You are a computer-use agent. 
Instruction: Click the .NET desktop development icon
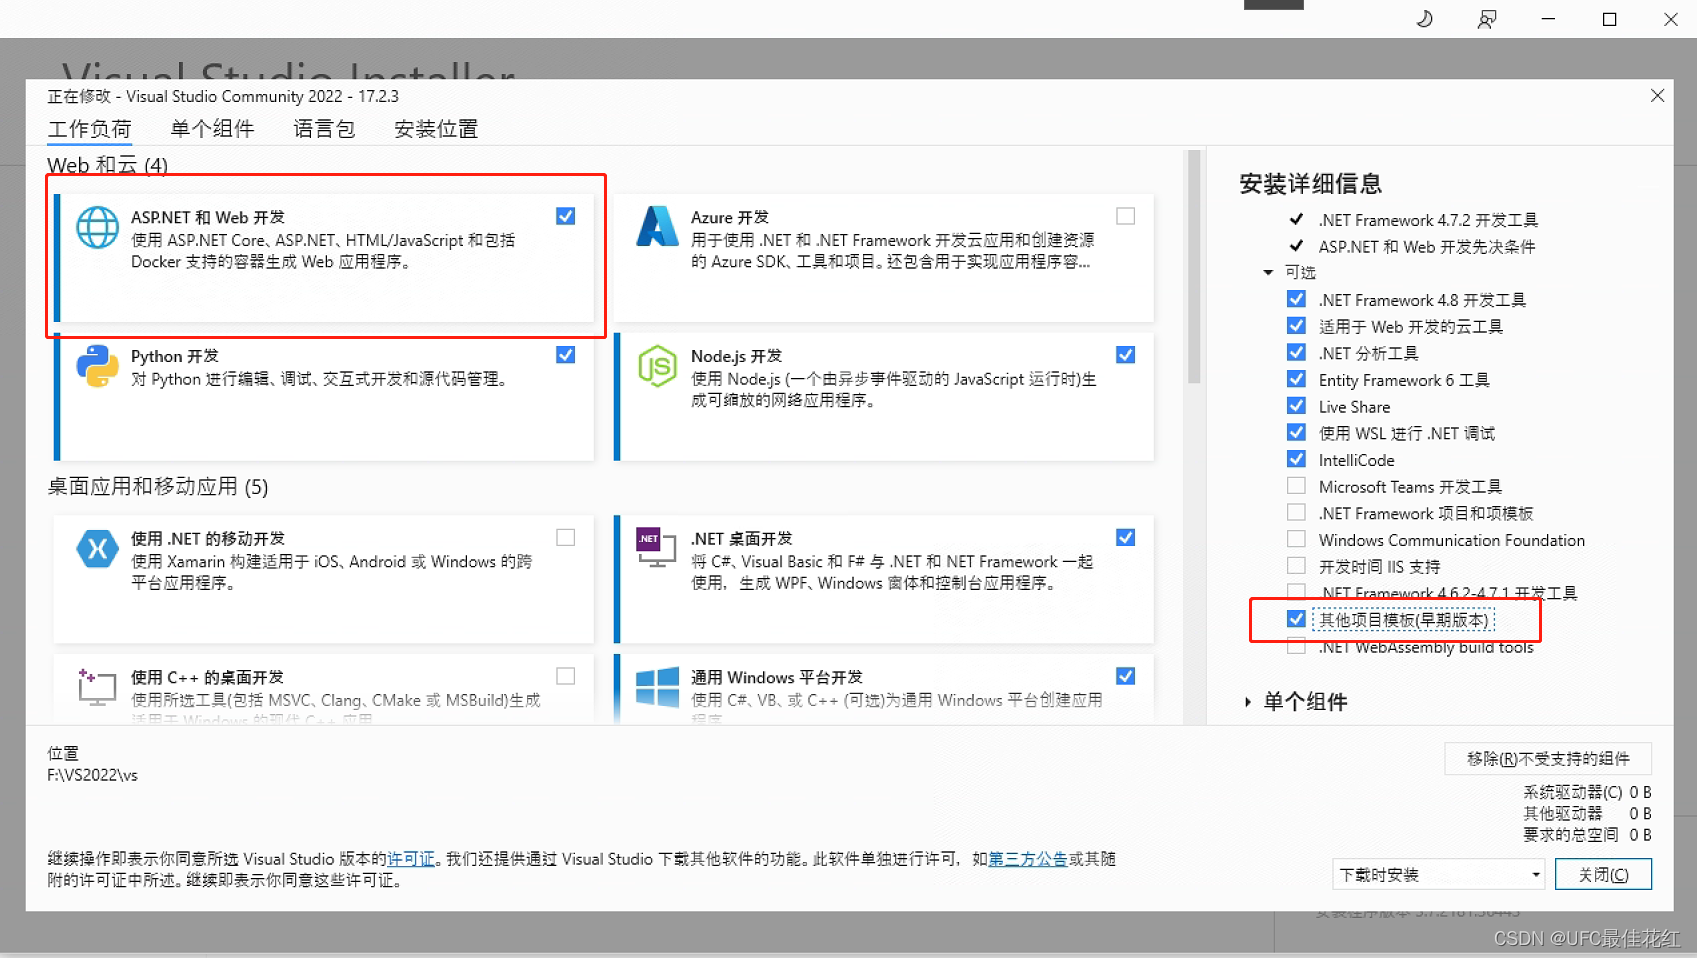(657, 547)
